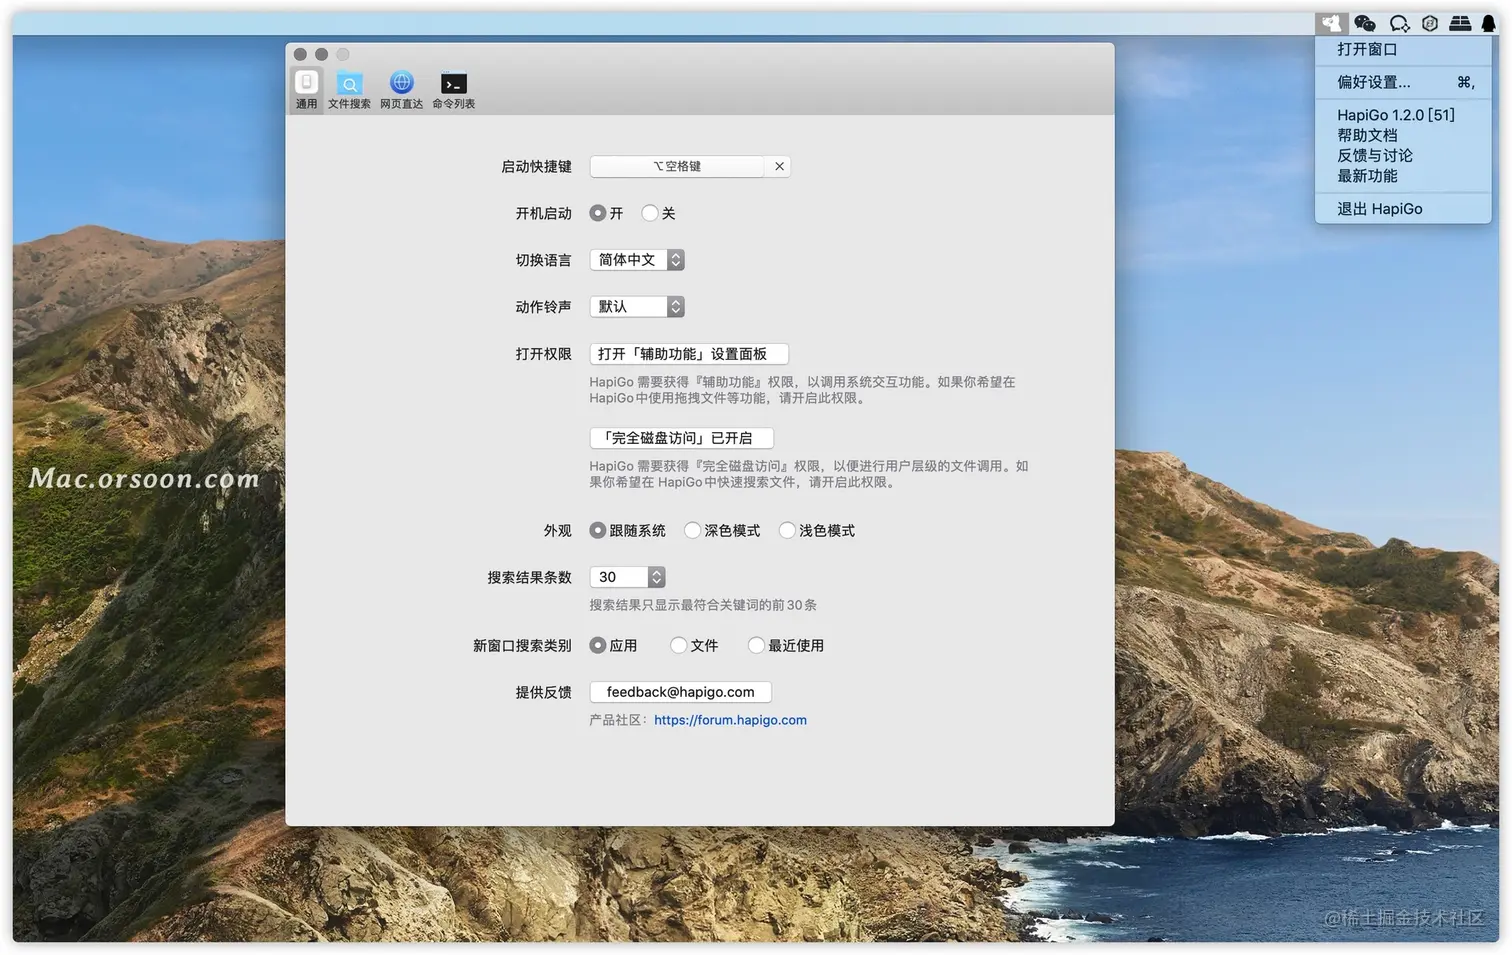
Task: Open 帮助文档 from the HapiGo menu
Action: point(1403,135)
